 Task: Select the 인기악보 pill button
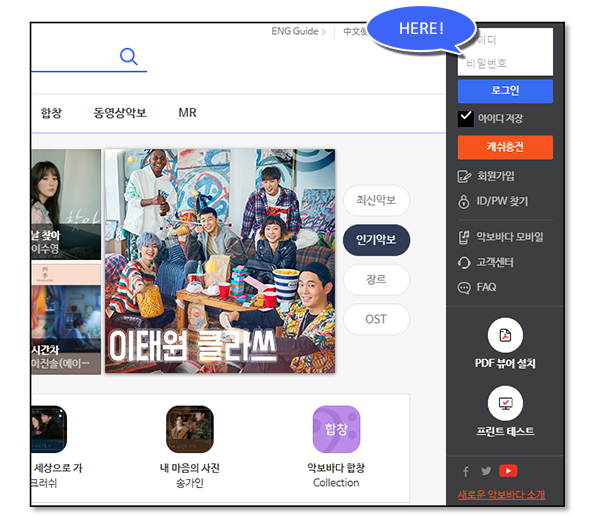click(x=377, y=240)
